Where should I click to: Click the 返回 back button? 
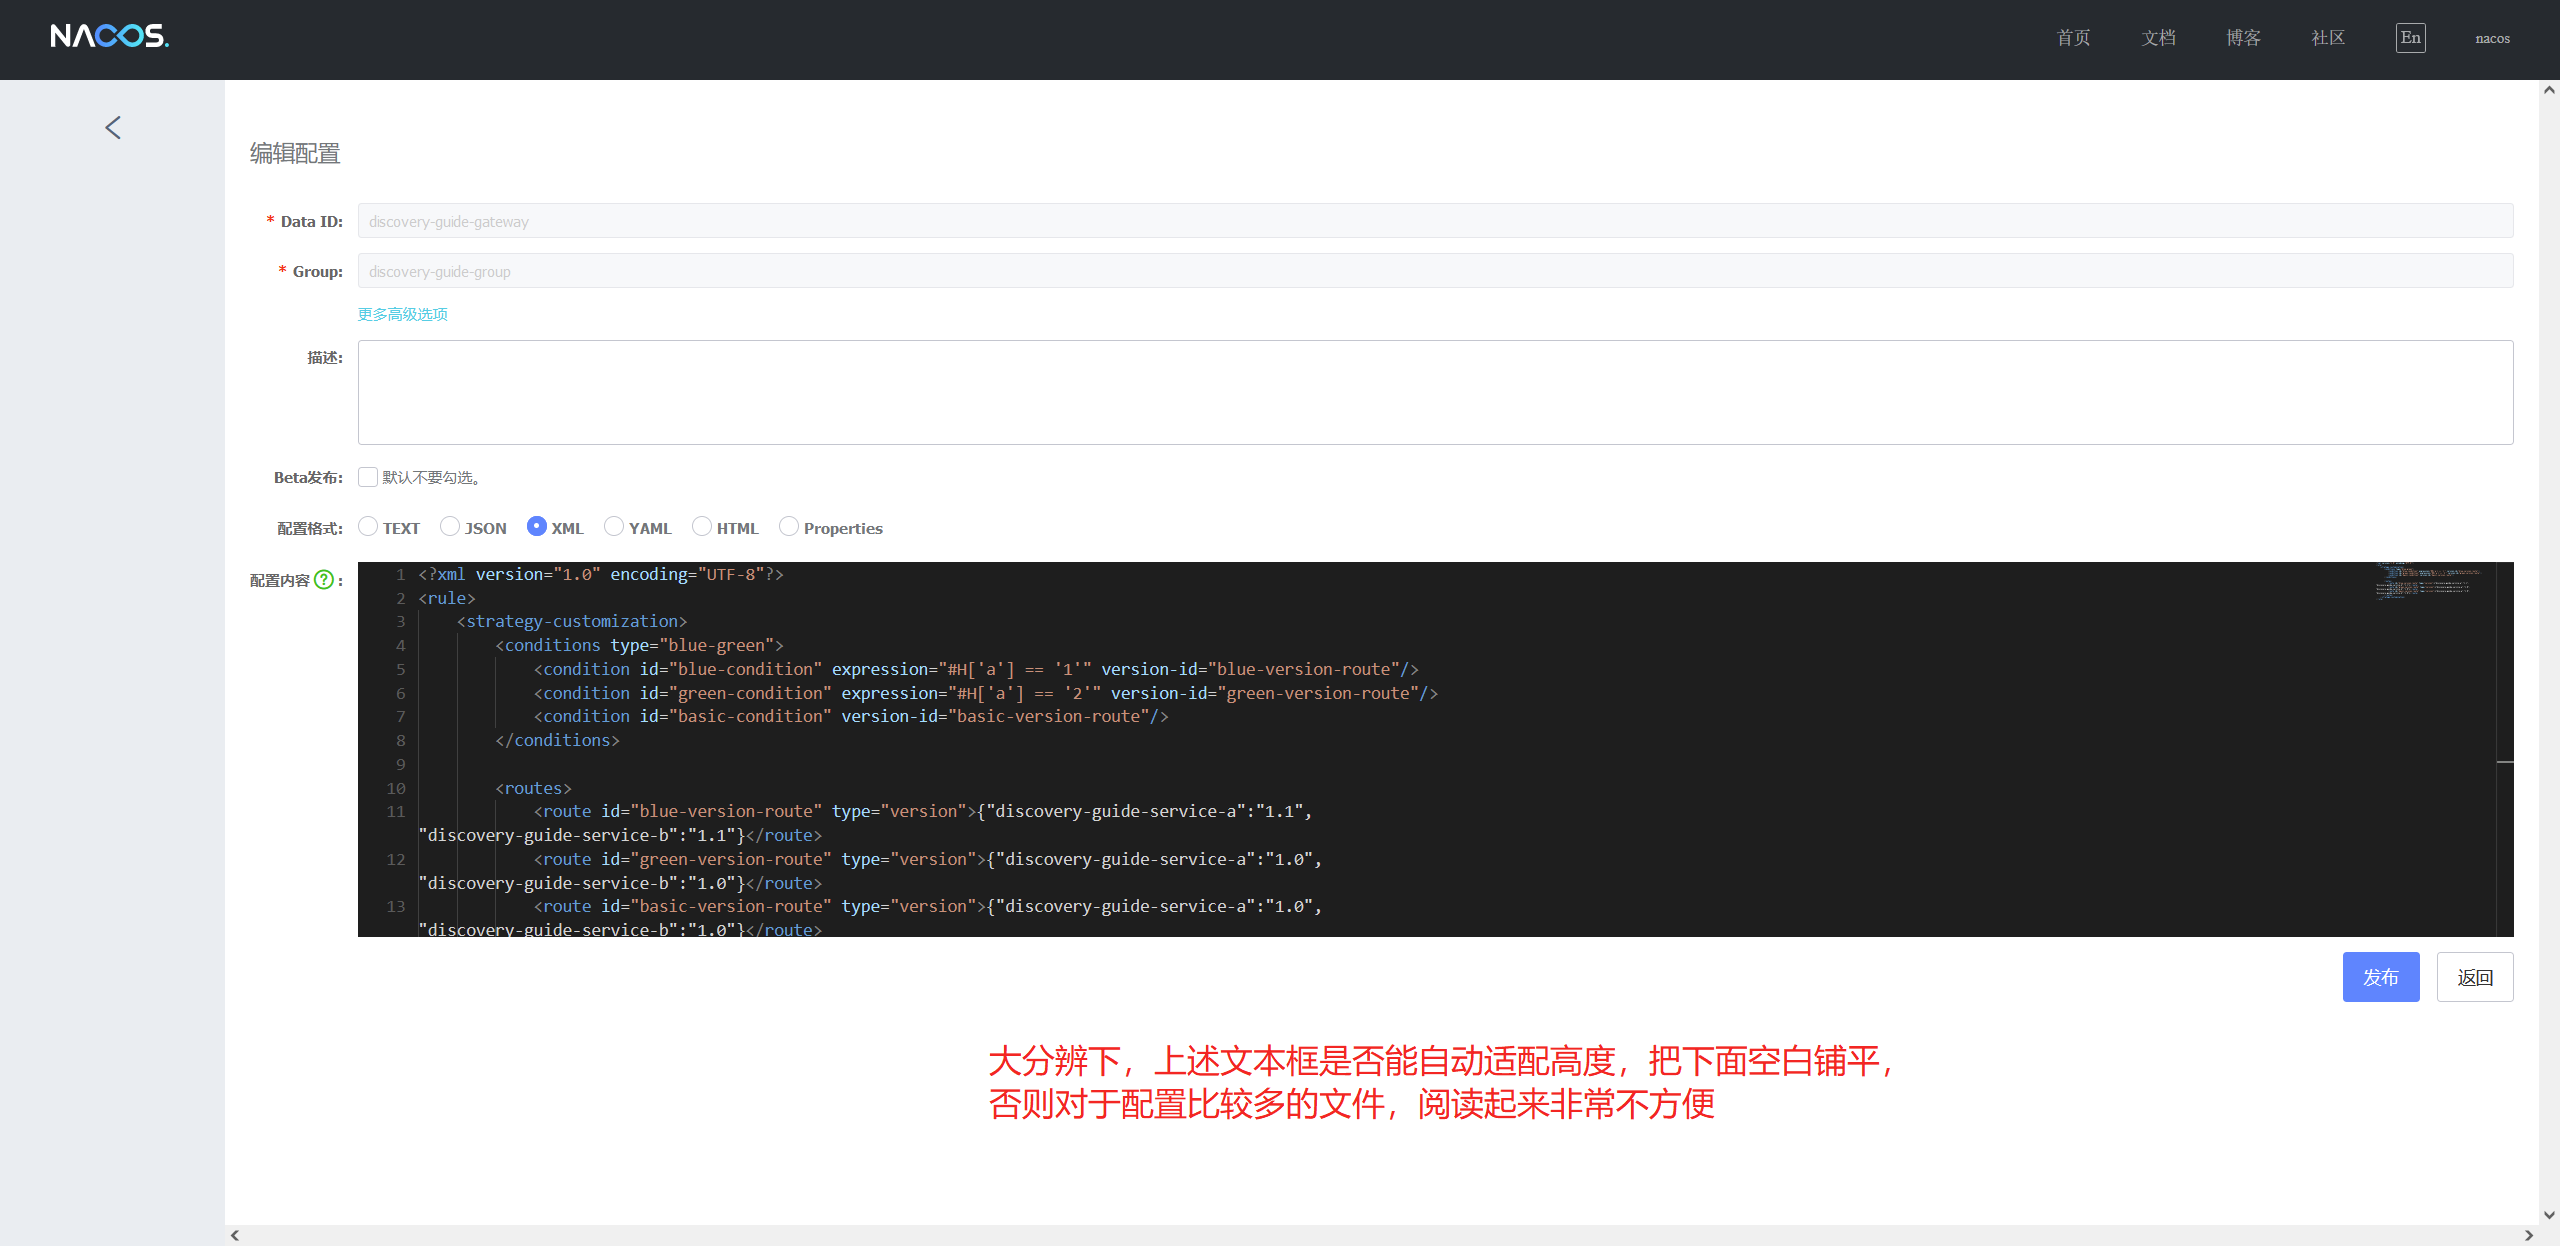pos(2475,977)
